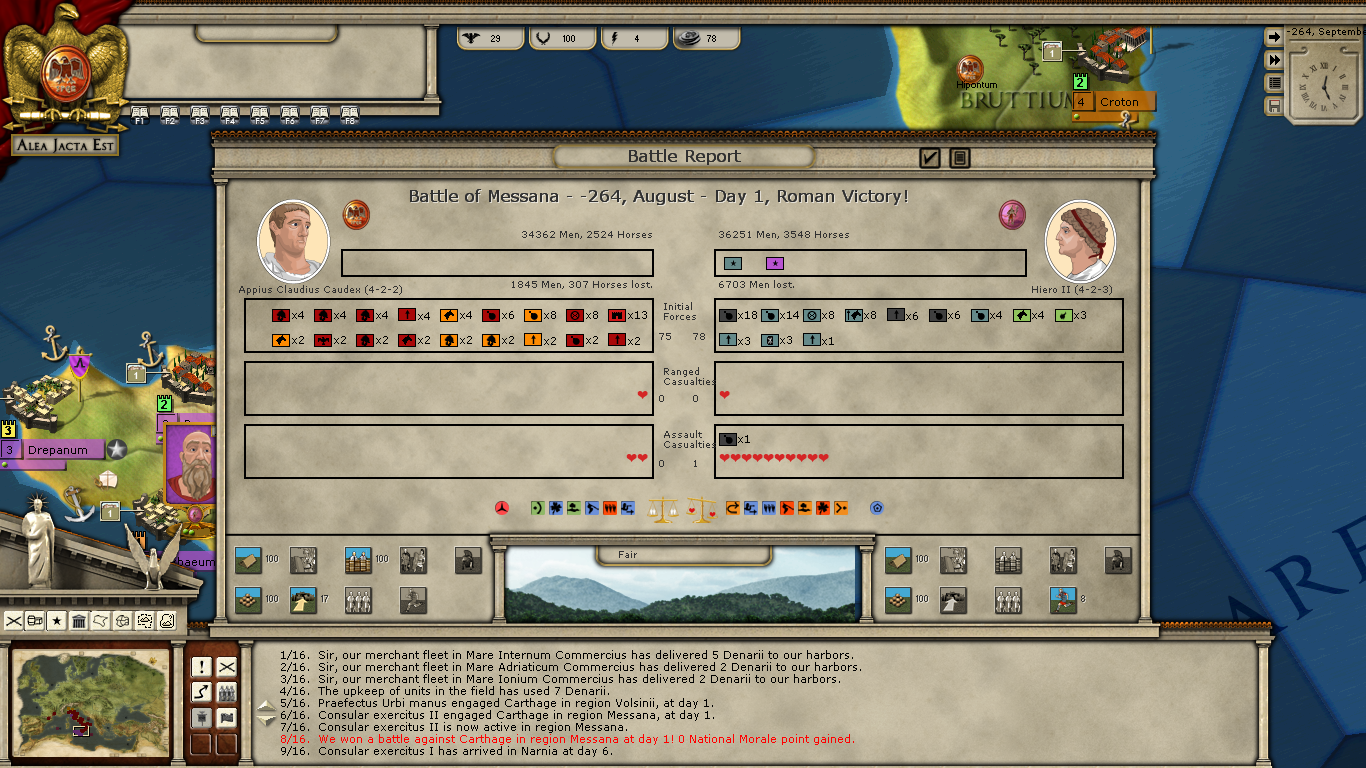Select the temple building map filter
This screenshot has width=1366, height=768.
click(79, 621)
